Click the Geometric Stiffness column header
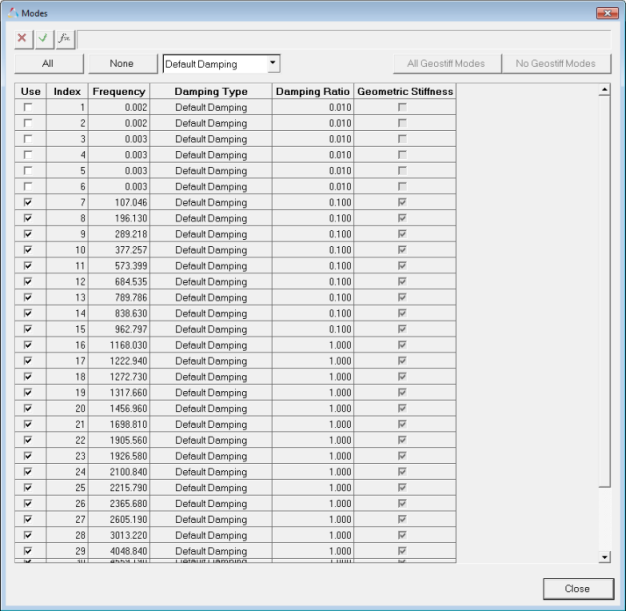The height and width of the screenshot is (611, 626). (405, 91)
